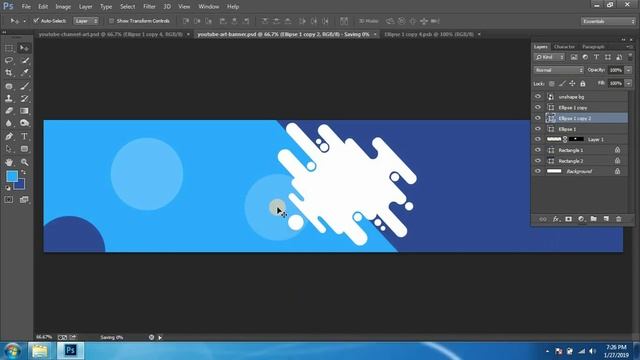Open the Filter menu
Image resolution: width=640 pixels, height=360 pixels.
[x=149, y=7]
